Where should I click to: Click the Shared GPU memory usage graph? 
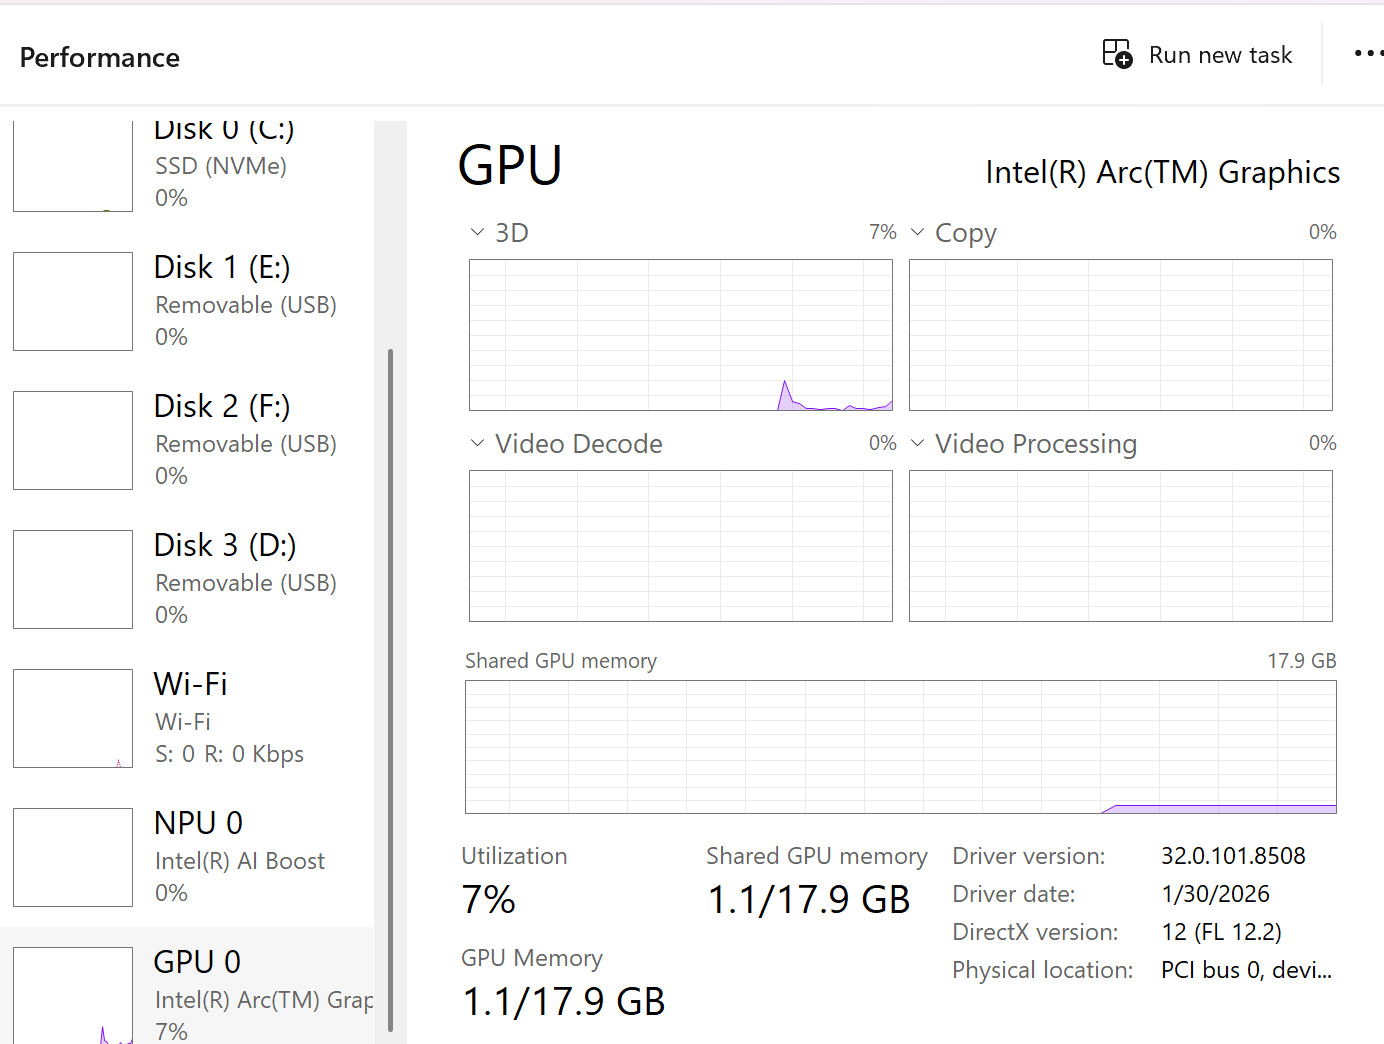901,747
